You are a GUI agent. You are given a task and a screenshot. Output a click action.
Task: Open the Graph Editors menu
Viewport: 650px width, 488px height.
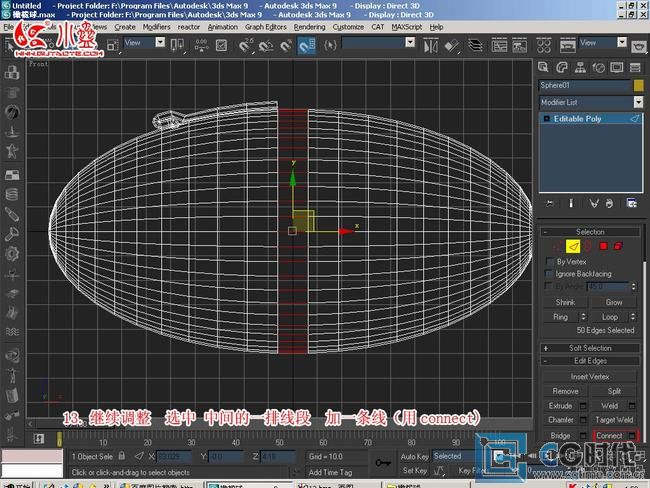click(266, 27)
